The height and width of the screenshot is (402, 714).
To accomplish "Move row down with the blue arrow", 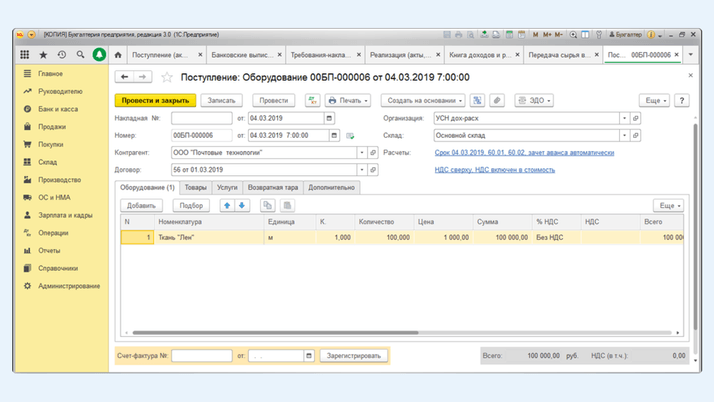I will [242, 206].
